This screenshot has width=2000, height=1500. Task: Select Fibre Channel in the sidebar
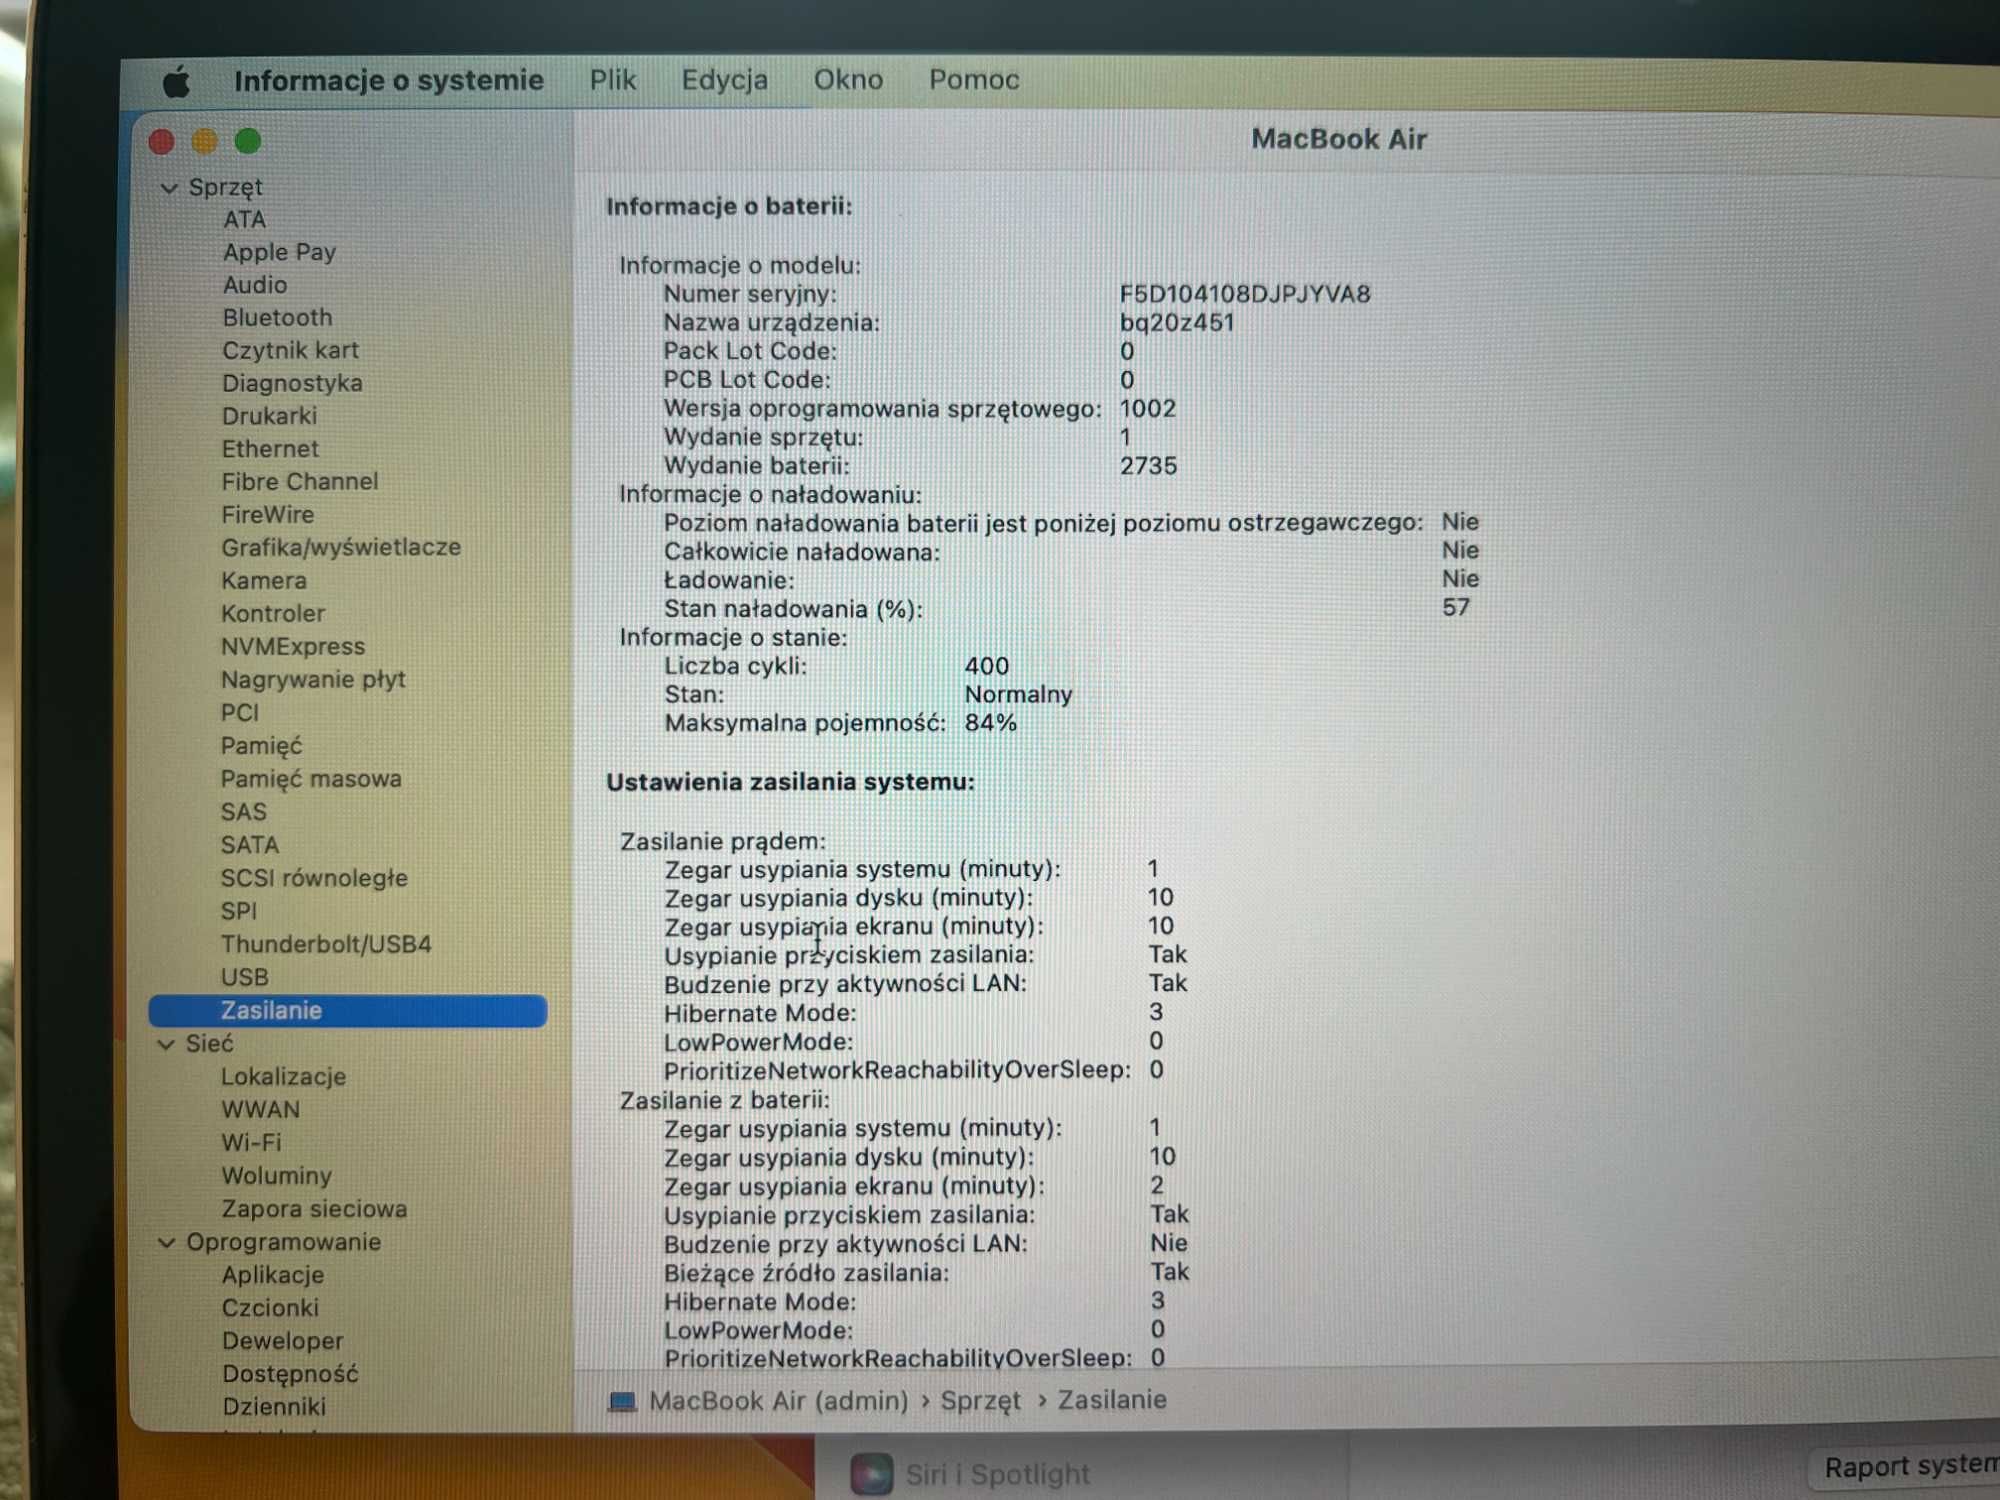300,482
